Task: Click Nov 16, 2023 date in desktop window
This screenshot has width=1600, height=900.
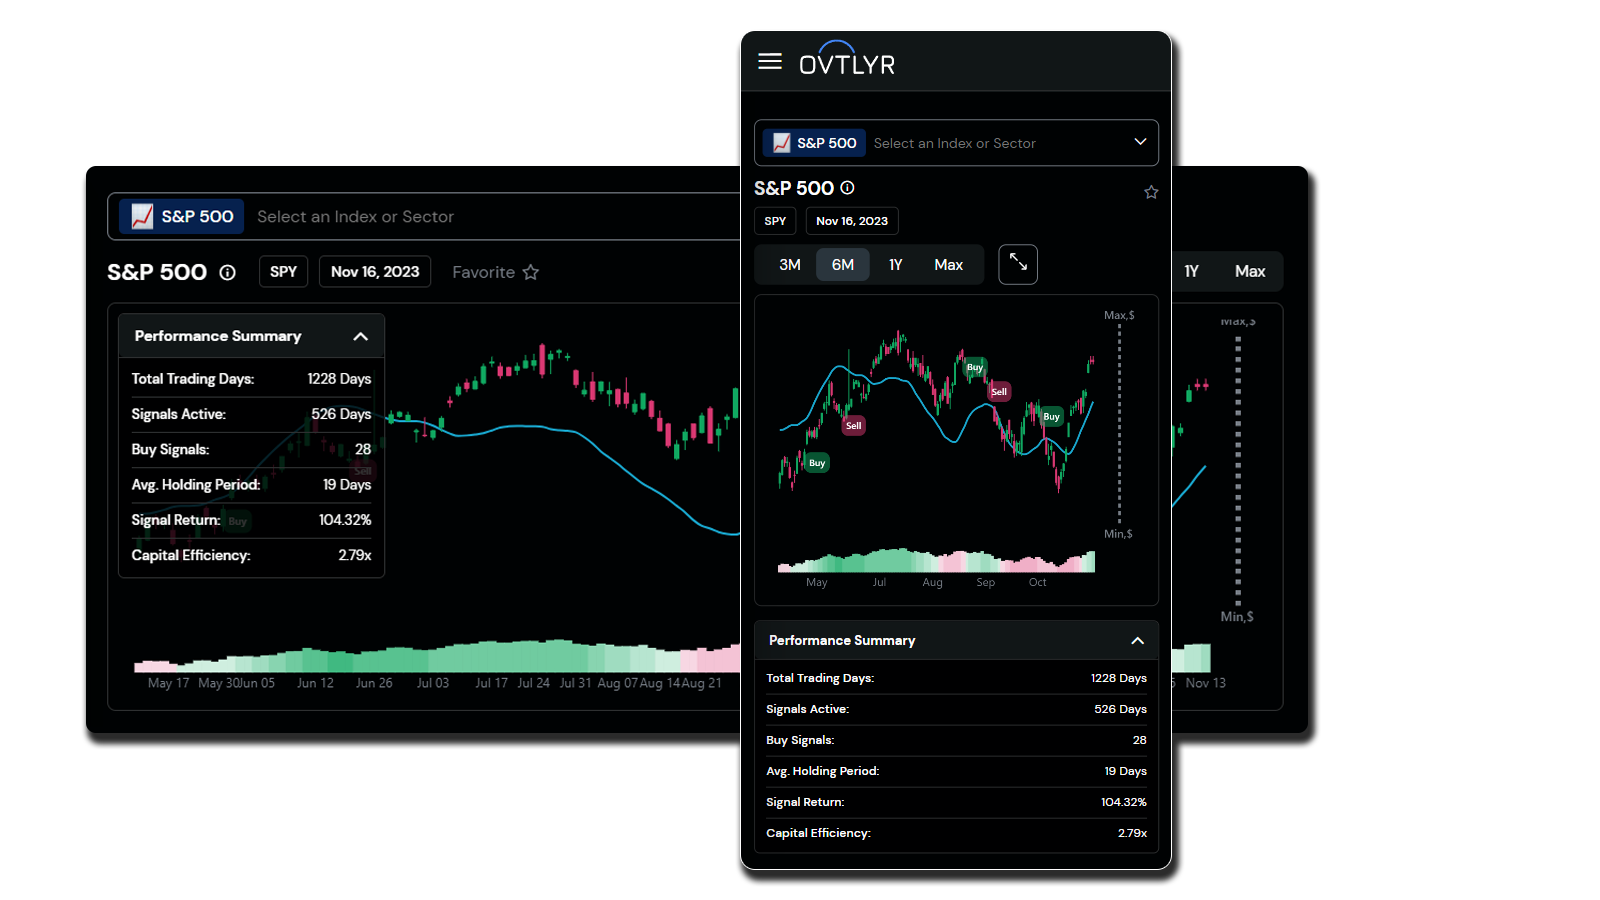Action: pyautogui.click(x=375, y=272)
